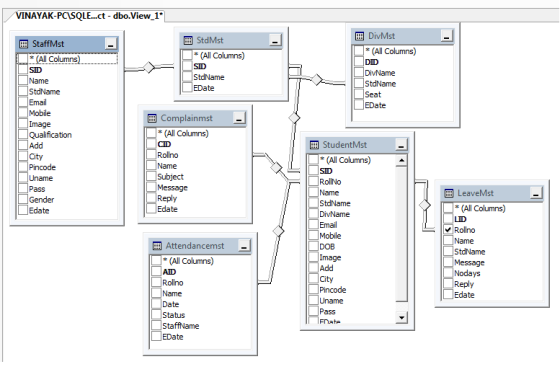The width and height of the screenshot is (560, 372).
Task: Click City field name in StudentMst
Action: [326, 279]
